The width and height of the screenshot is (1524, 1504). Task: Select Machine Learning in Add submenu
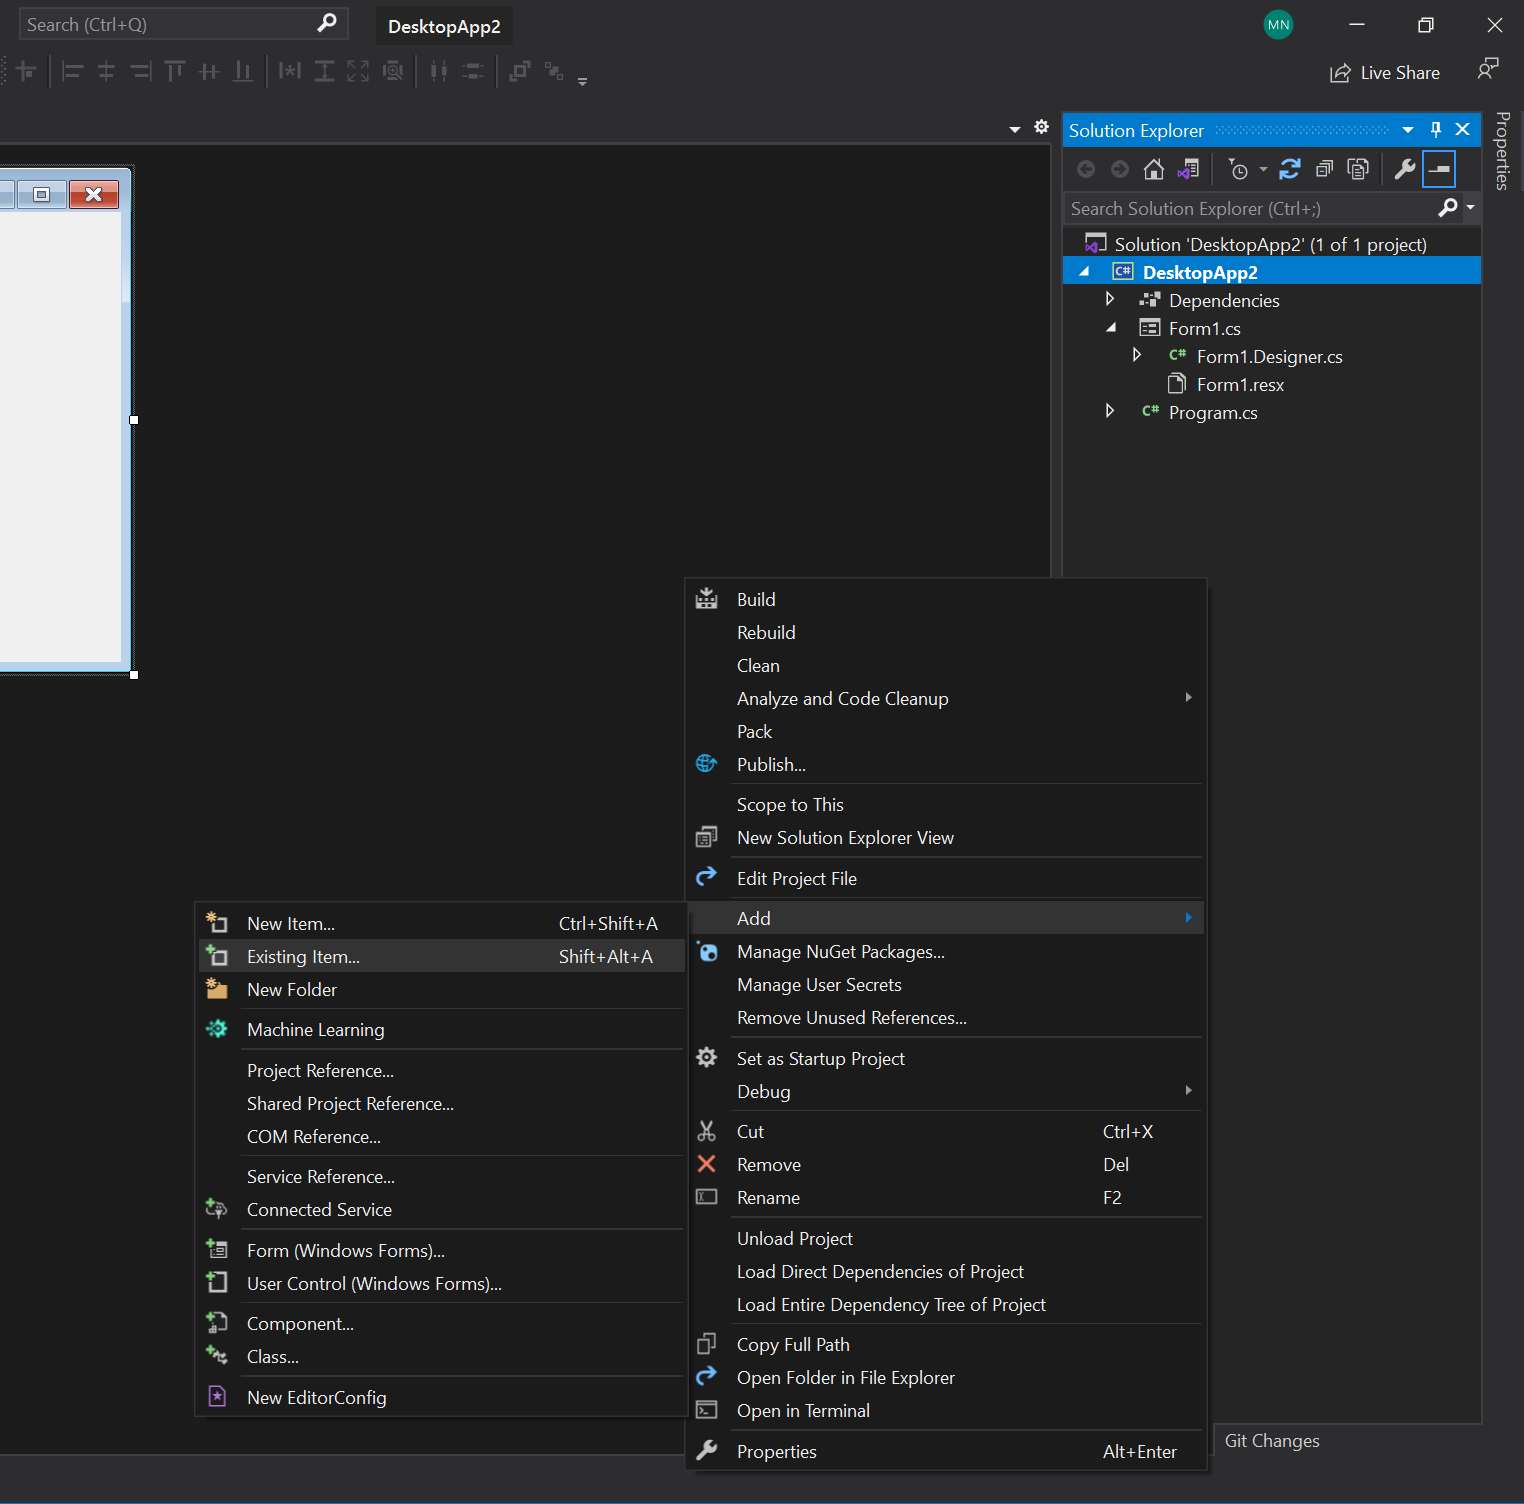(441, 1029)
